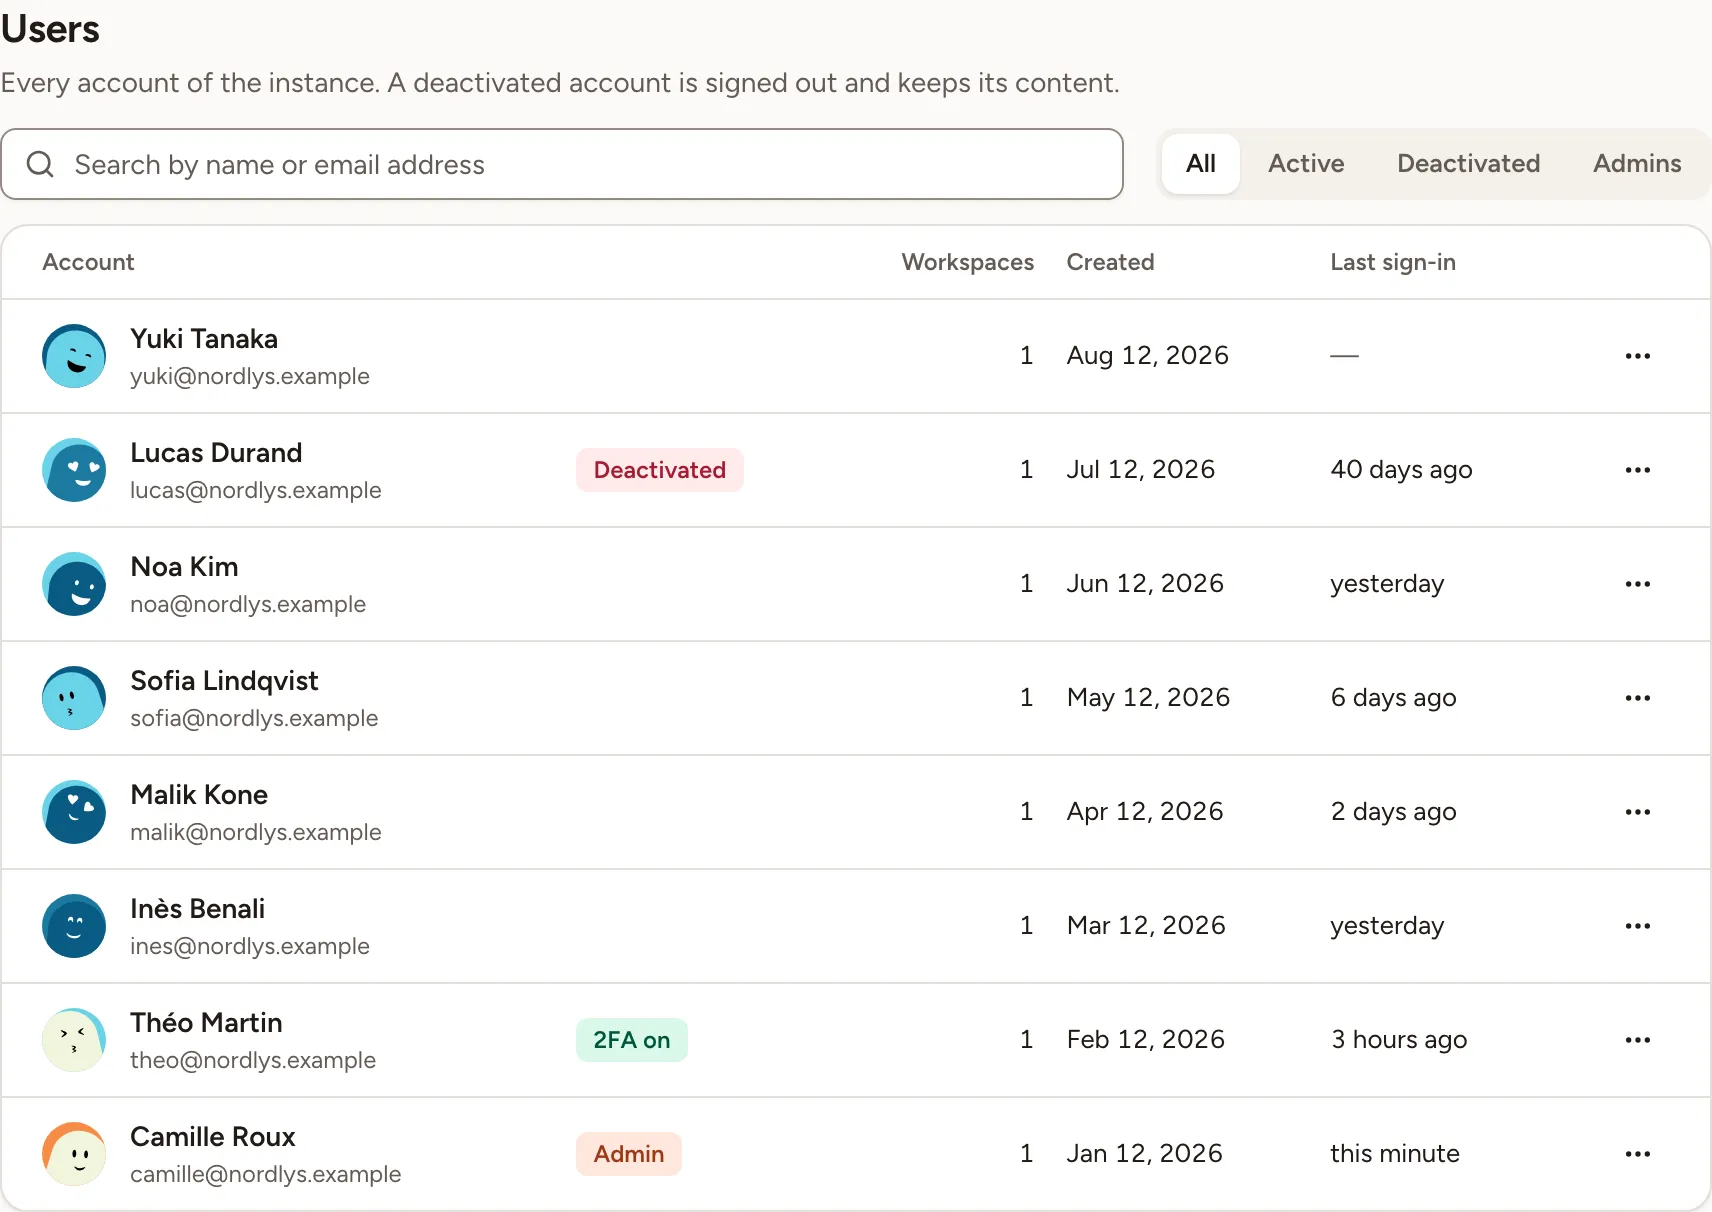Click the email lucas@nordlys.example
1712x1212 pixels.
[256, 490]
